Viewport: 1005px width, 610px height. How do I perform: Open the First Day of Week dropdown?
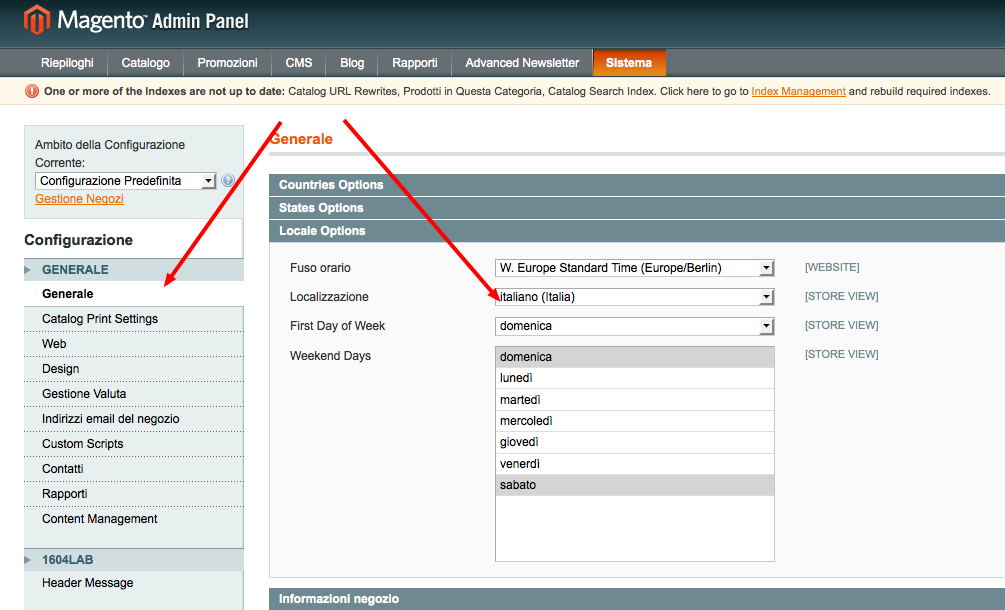(635, 326)
